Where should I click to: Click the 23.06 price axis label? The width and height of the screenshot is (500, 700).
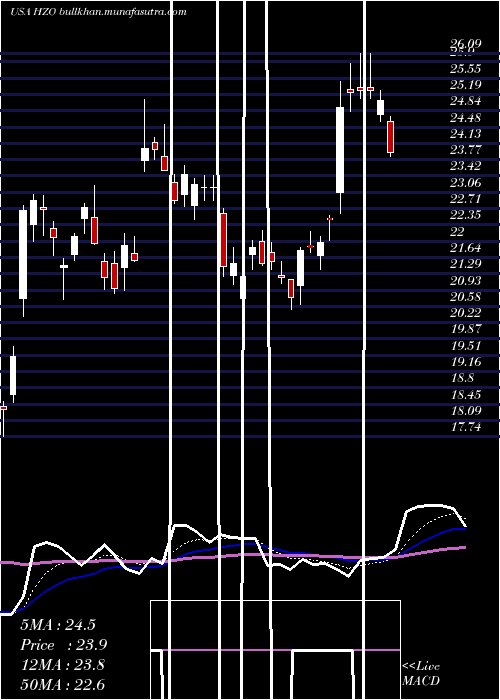tap(465, 183)
